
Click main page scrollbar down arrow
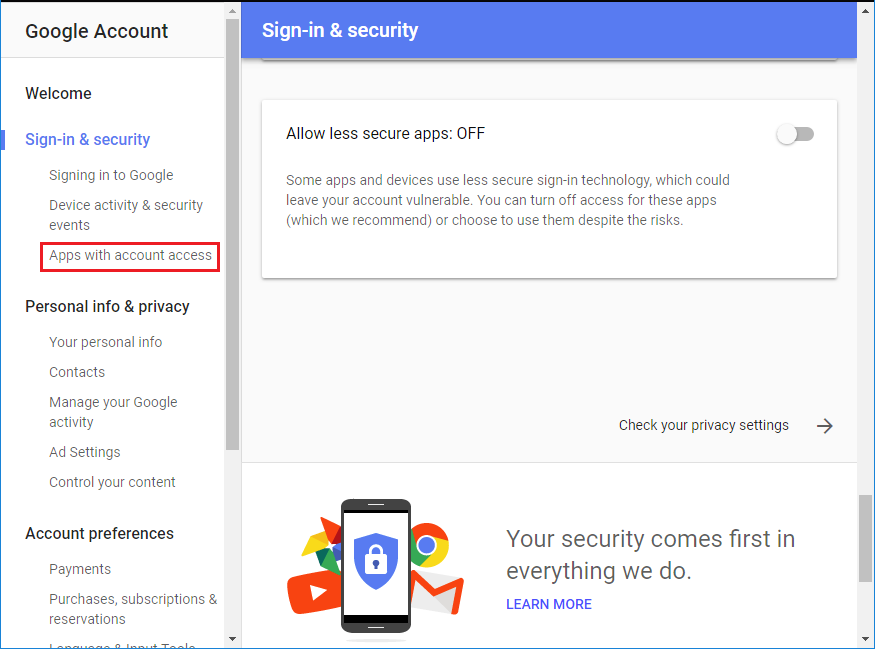click(866, 639)
